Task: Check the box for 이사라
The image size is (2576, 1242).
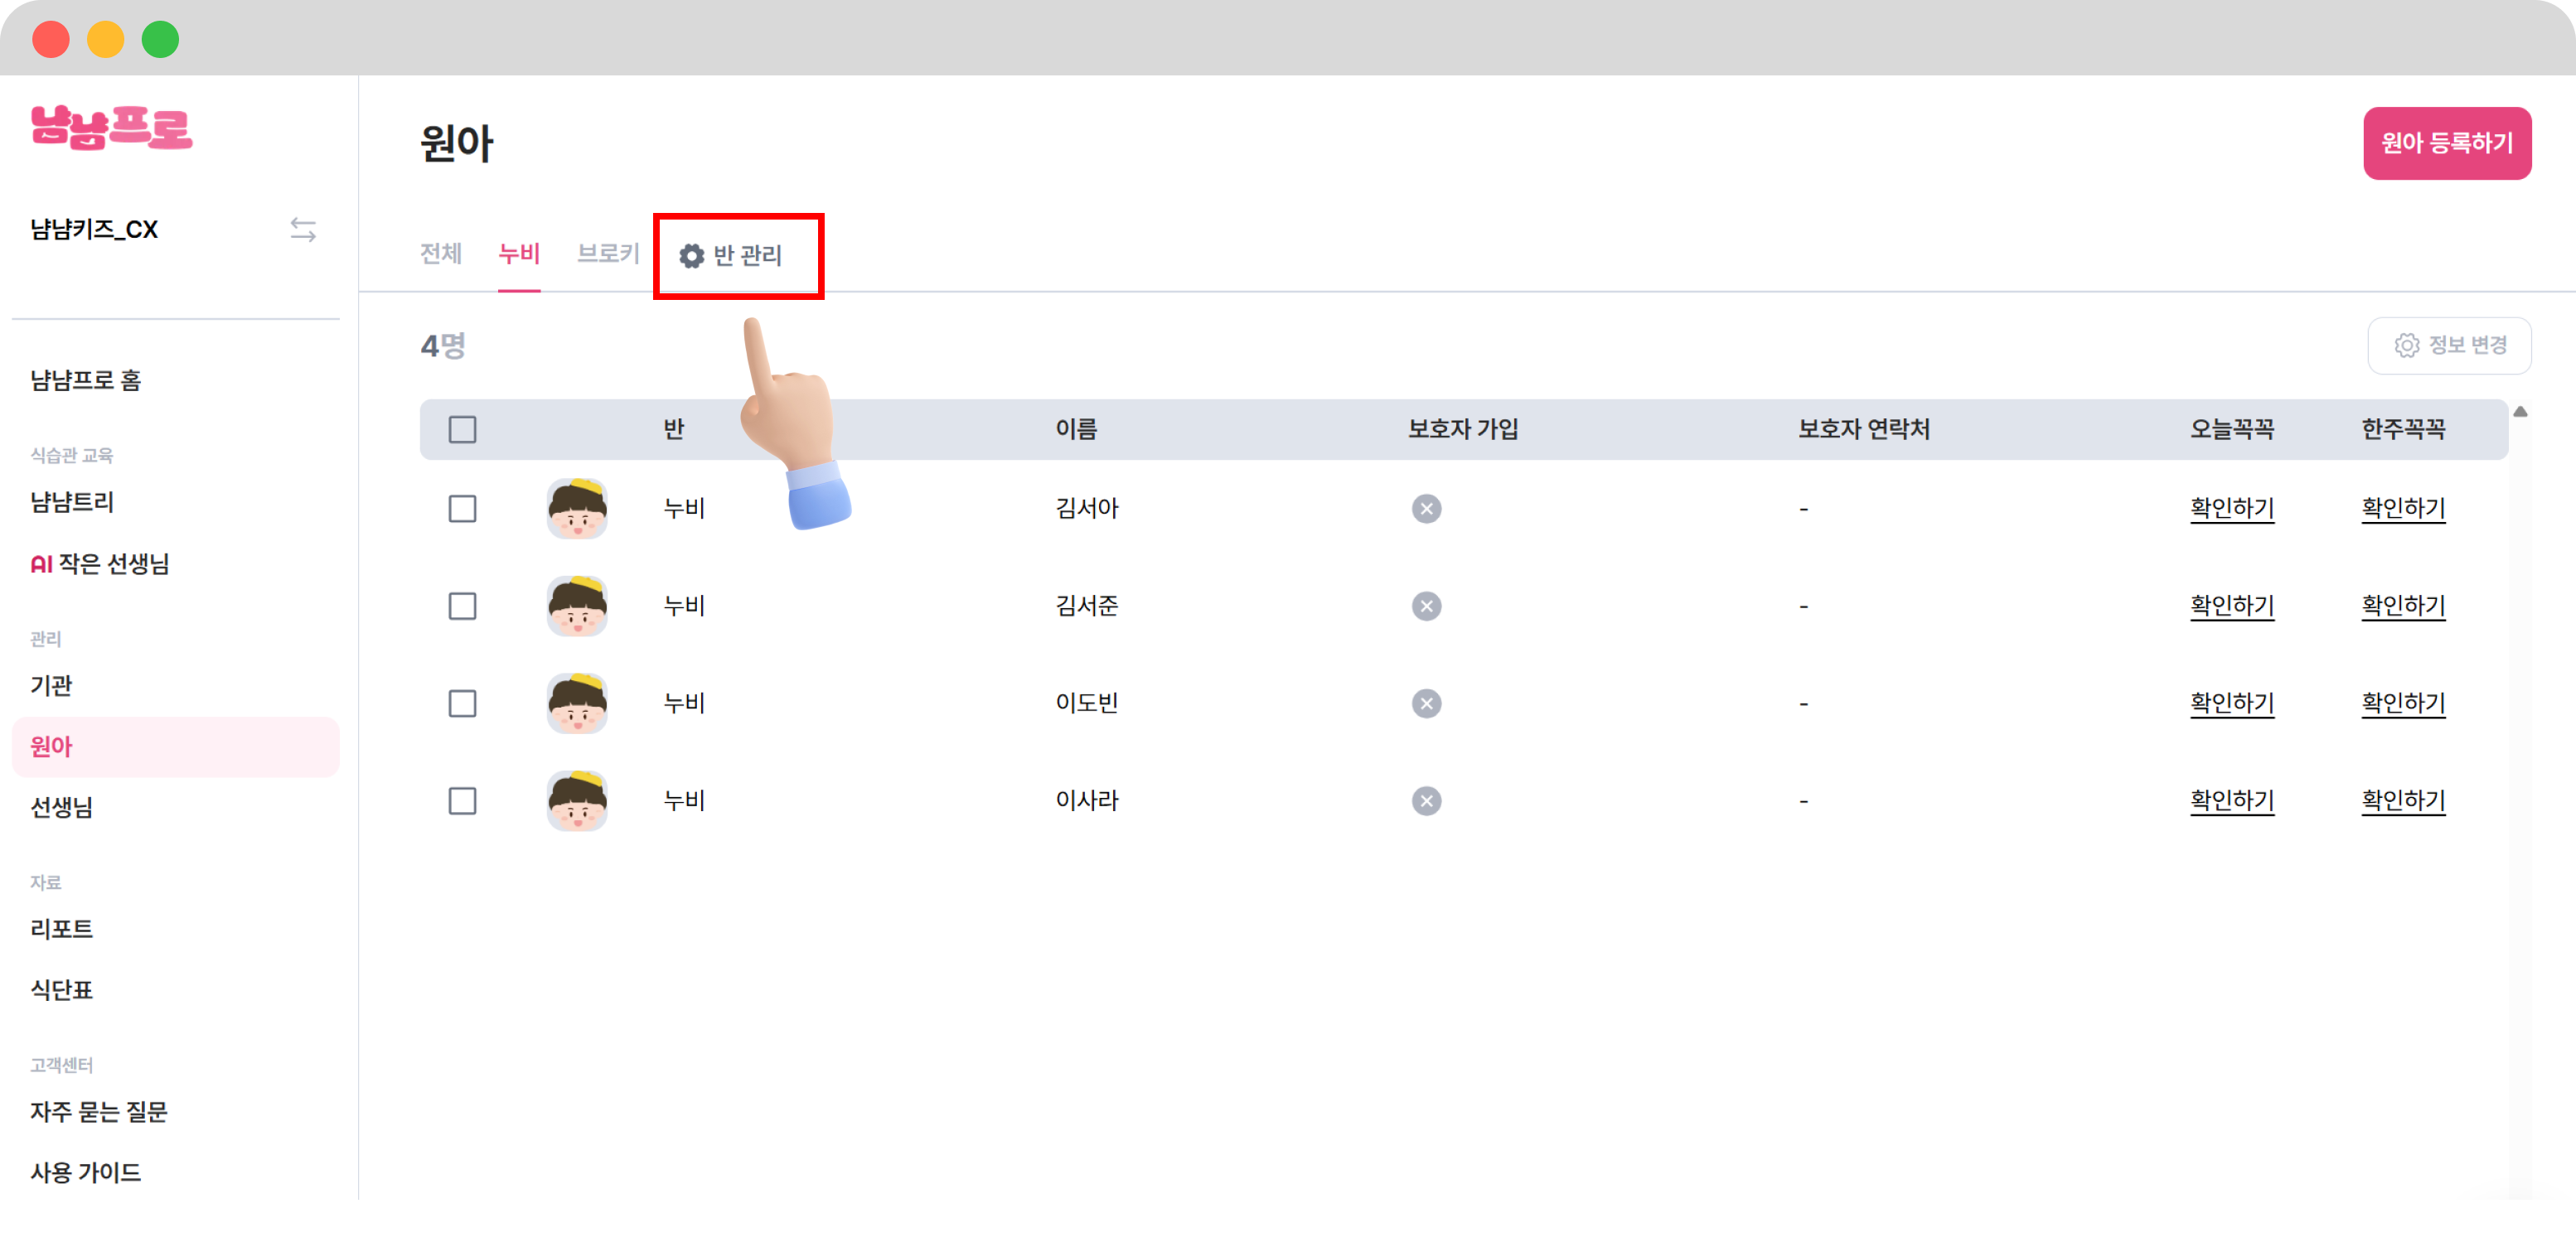Action: 462,801
